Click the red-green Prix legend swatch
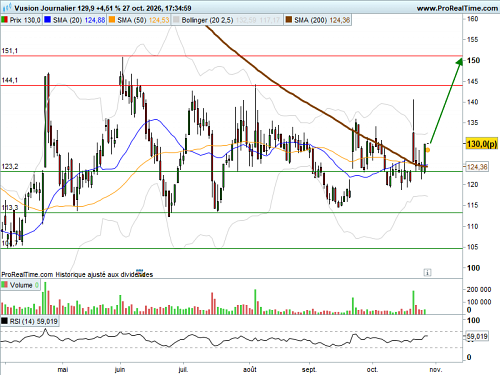Image resolution: width=500 pixels, height=375 pixels. [5, 20]
